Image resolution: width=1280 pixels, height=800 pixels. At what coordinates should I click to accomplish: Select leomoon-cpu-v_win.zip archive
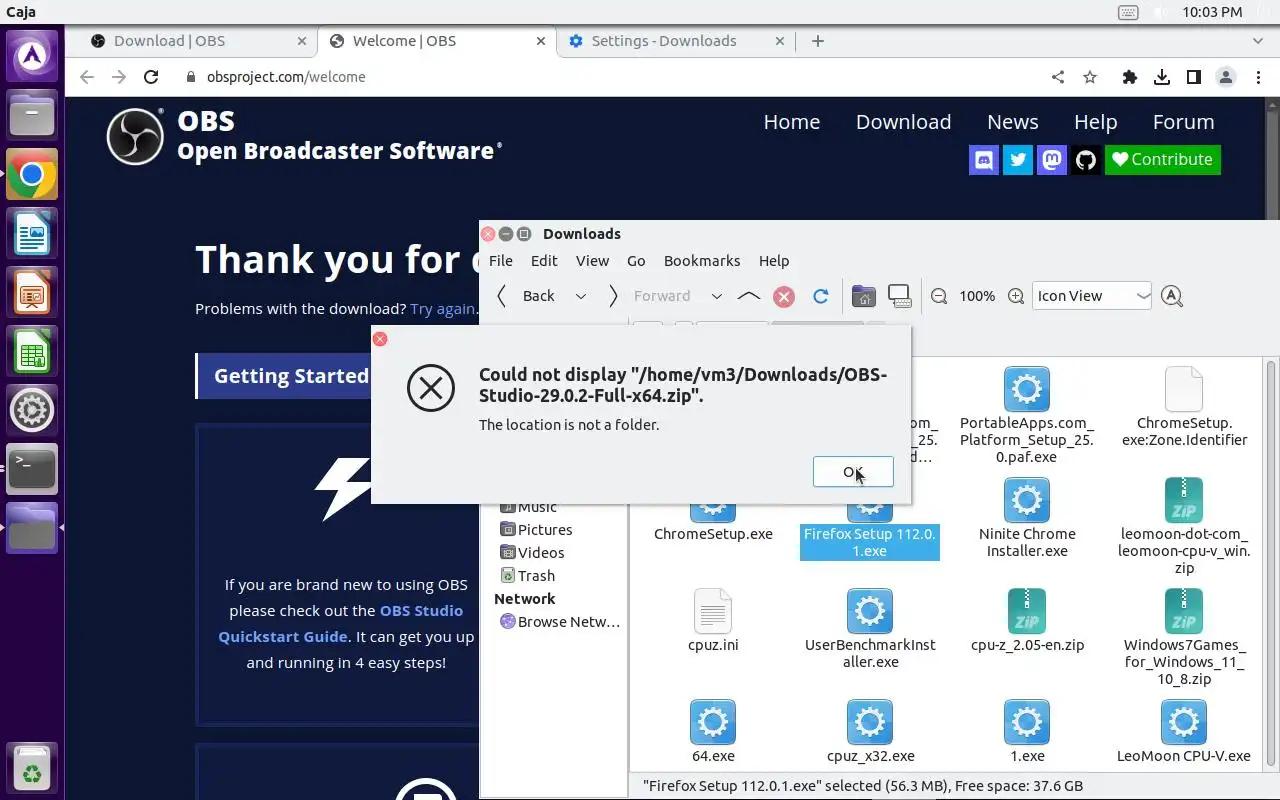(1184, 527)
